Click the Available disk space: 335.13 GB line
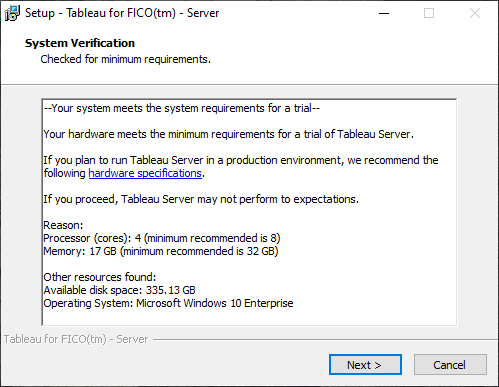 pyautogui.click(x=119, y=290)
